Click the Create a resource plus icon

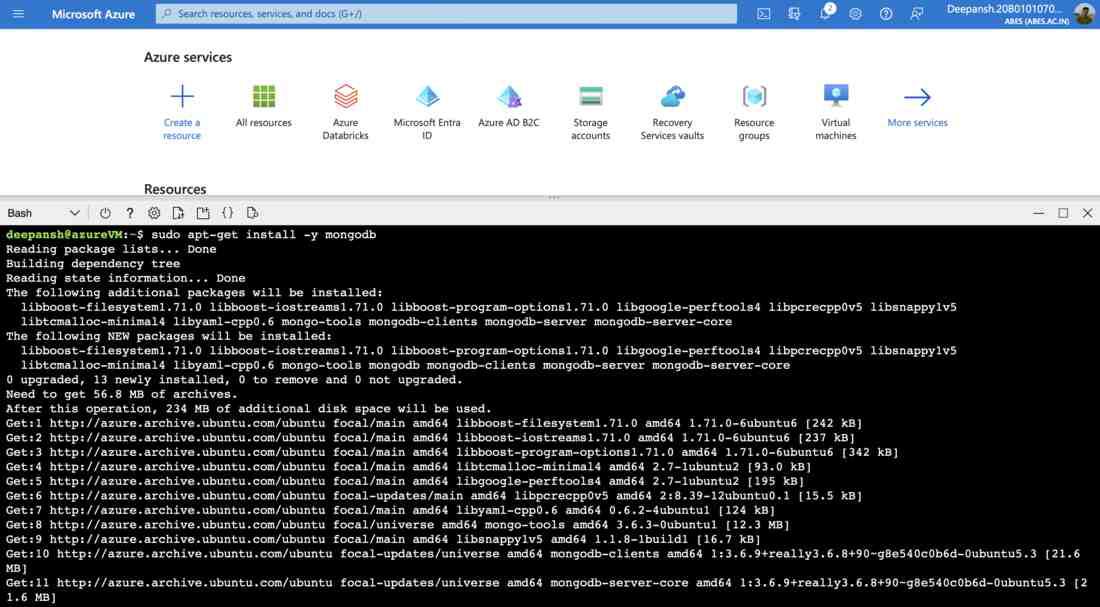point(182,96)
